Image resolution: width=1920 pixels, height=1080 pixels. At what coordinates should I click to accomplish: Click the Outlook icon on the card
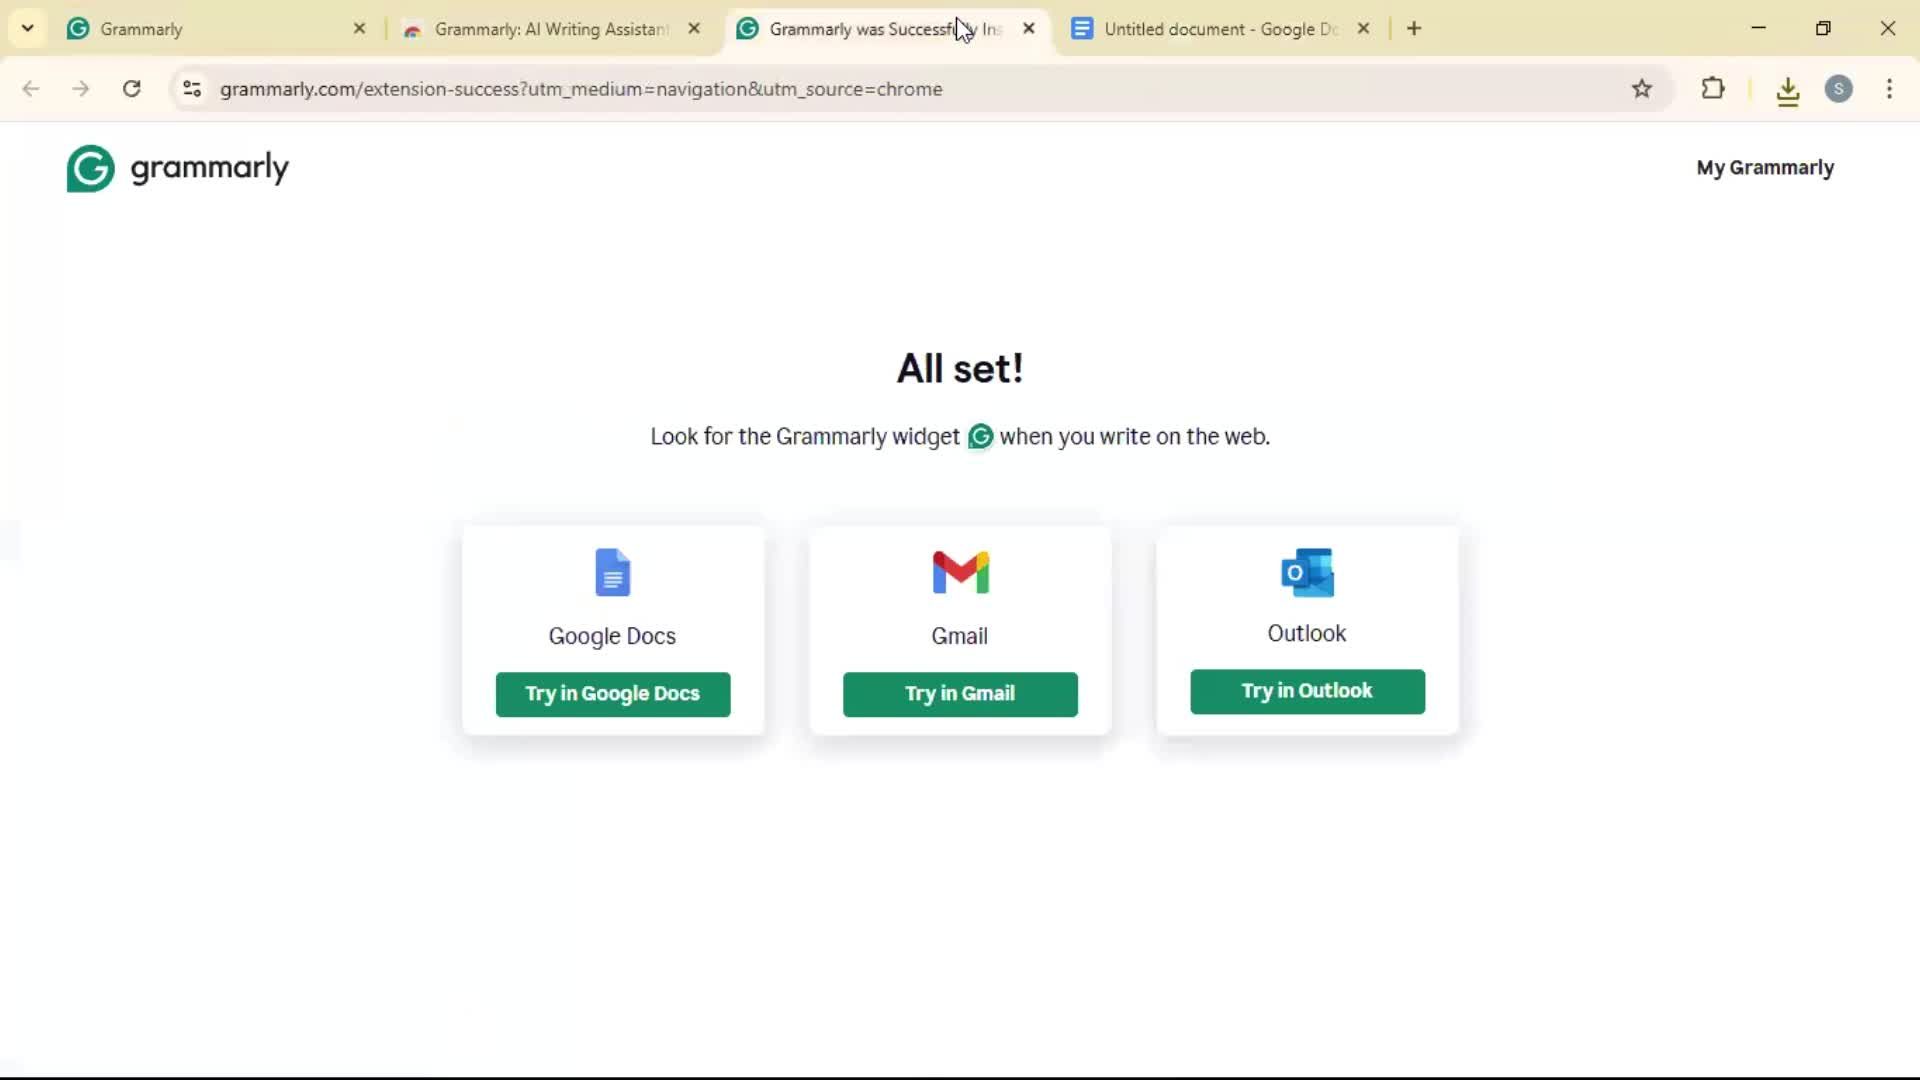(1307, 572)
